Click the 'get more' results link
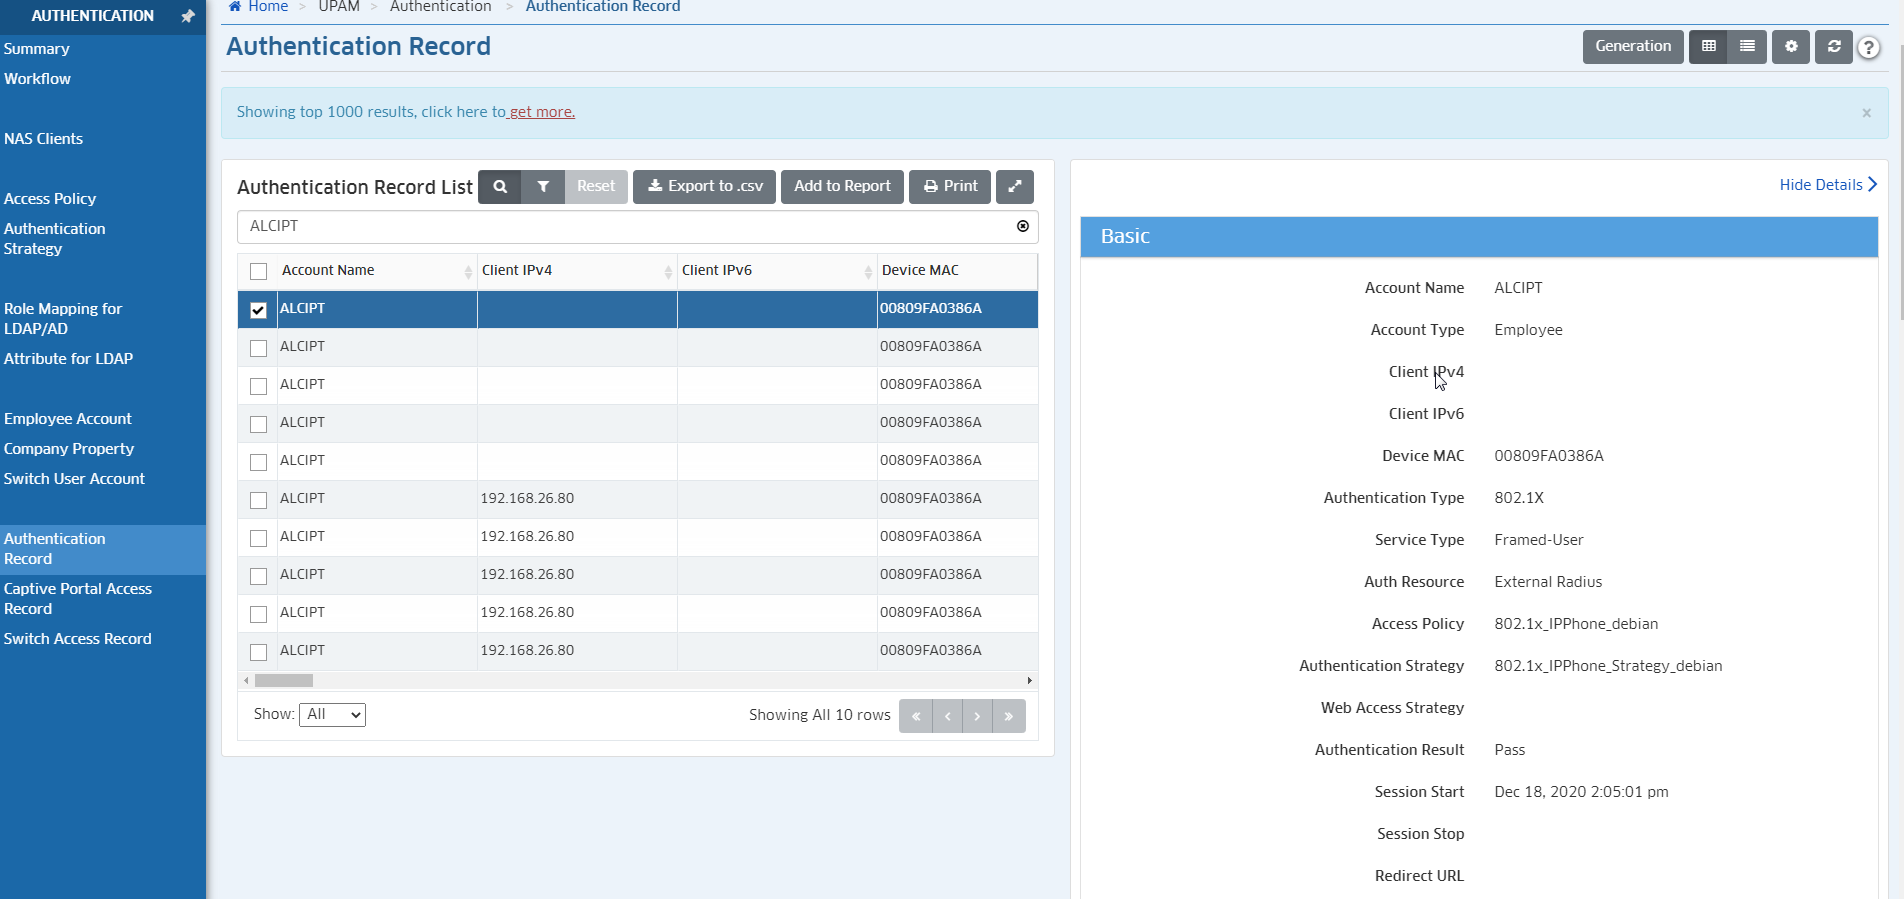This screenshot has width=1904, height=899. (542, 112)
